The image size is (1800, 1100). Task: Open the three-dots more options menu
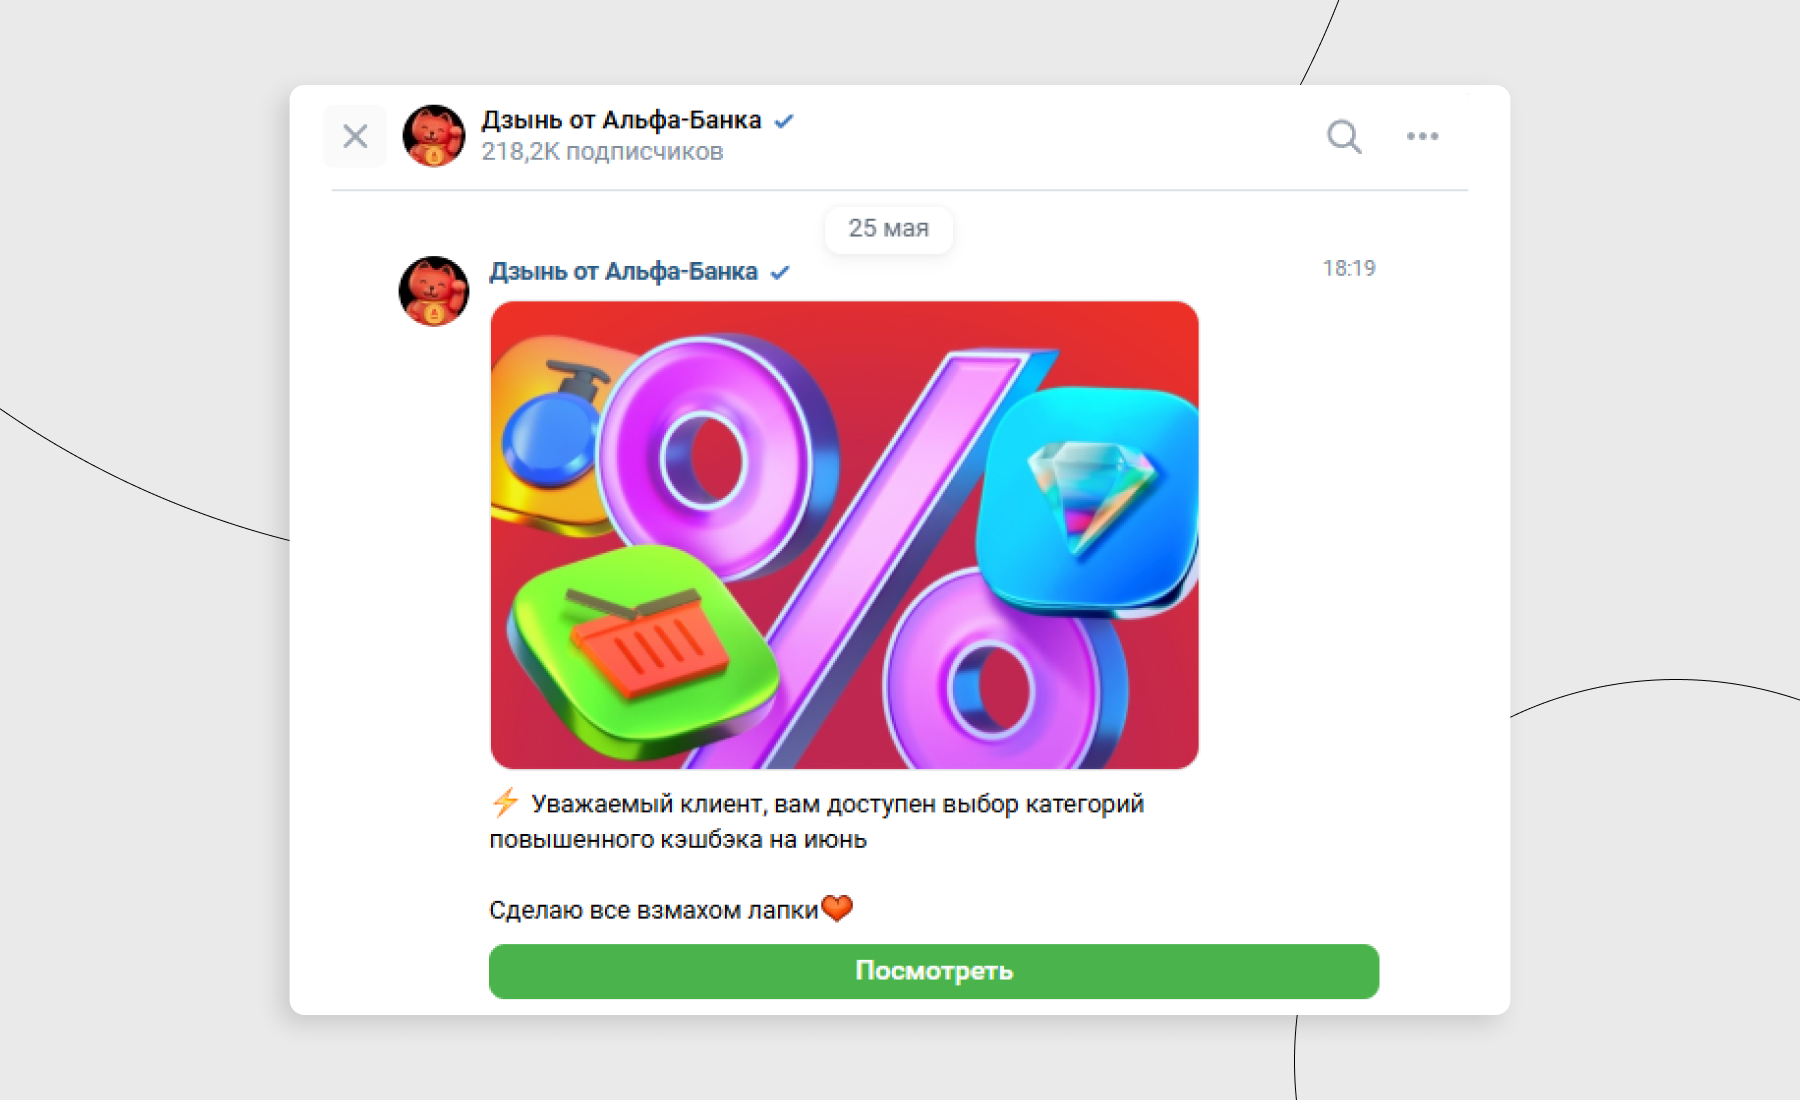click(1422, 136)
